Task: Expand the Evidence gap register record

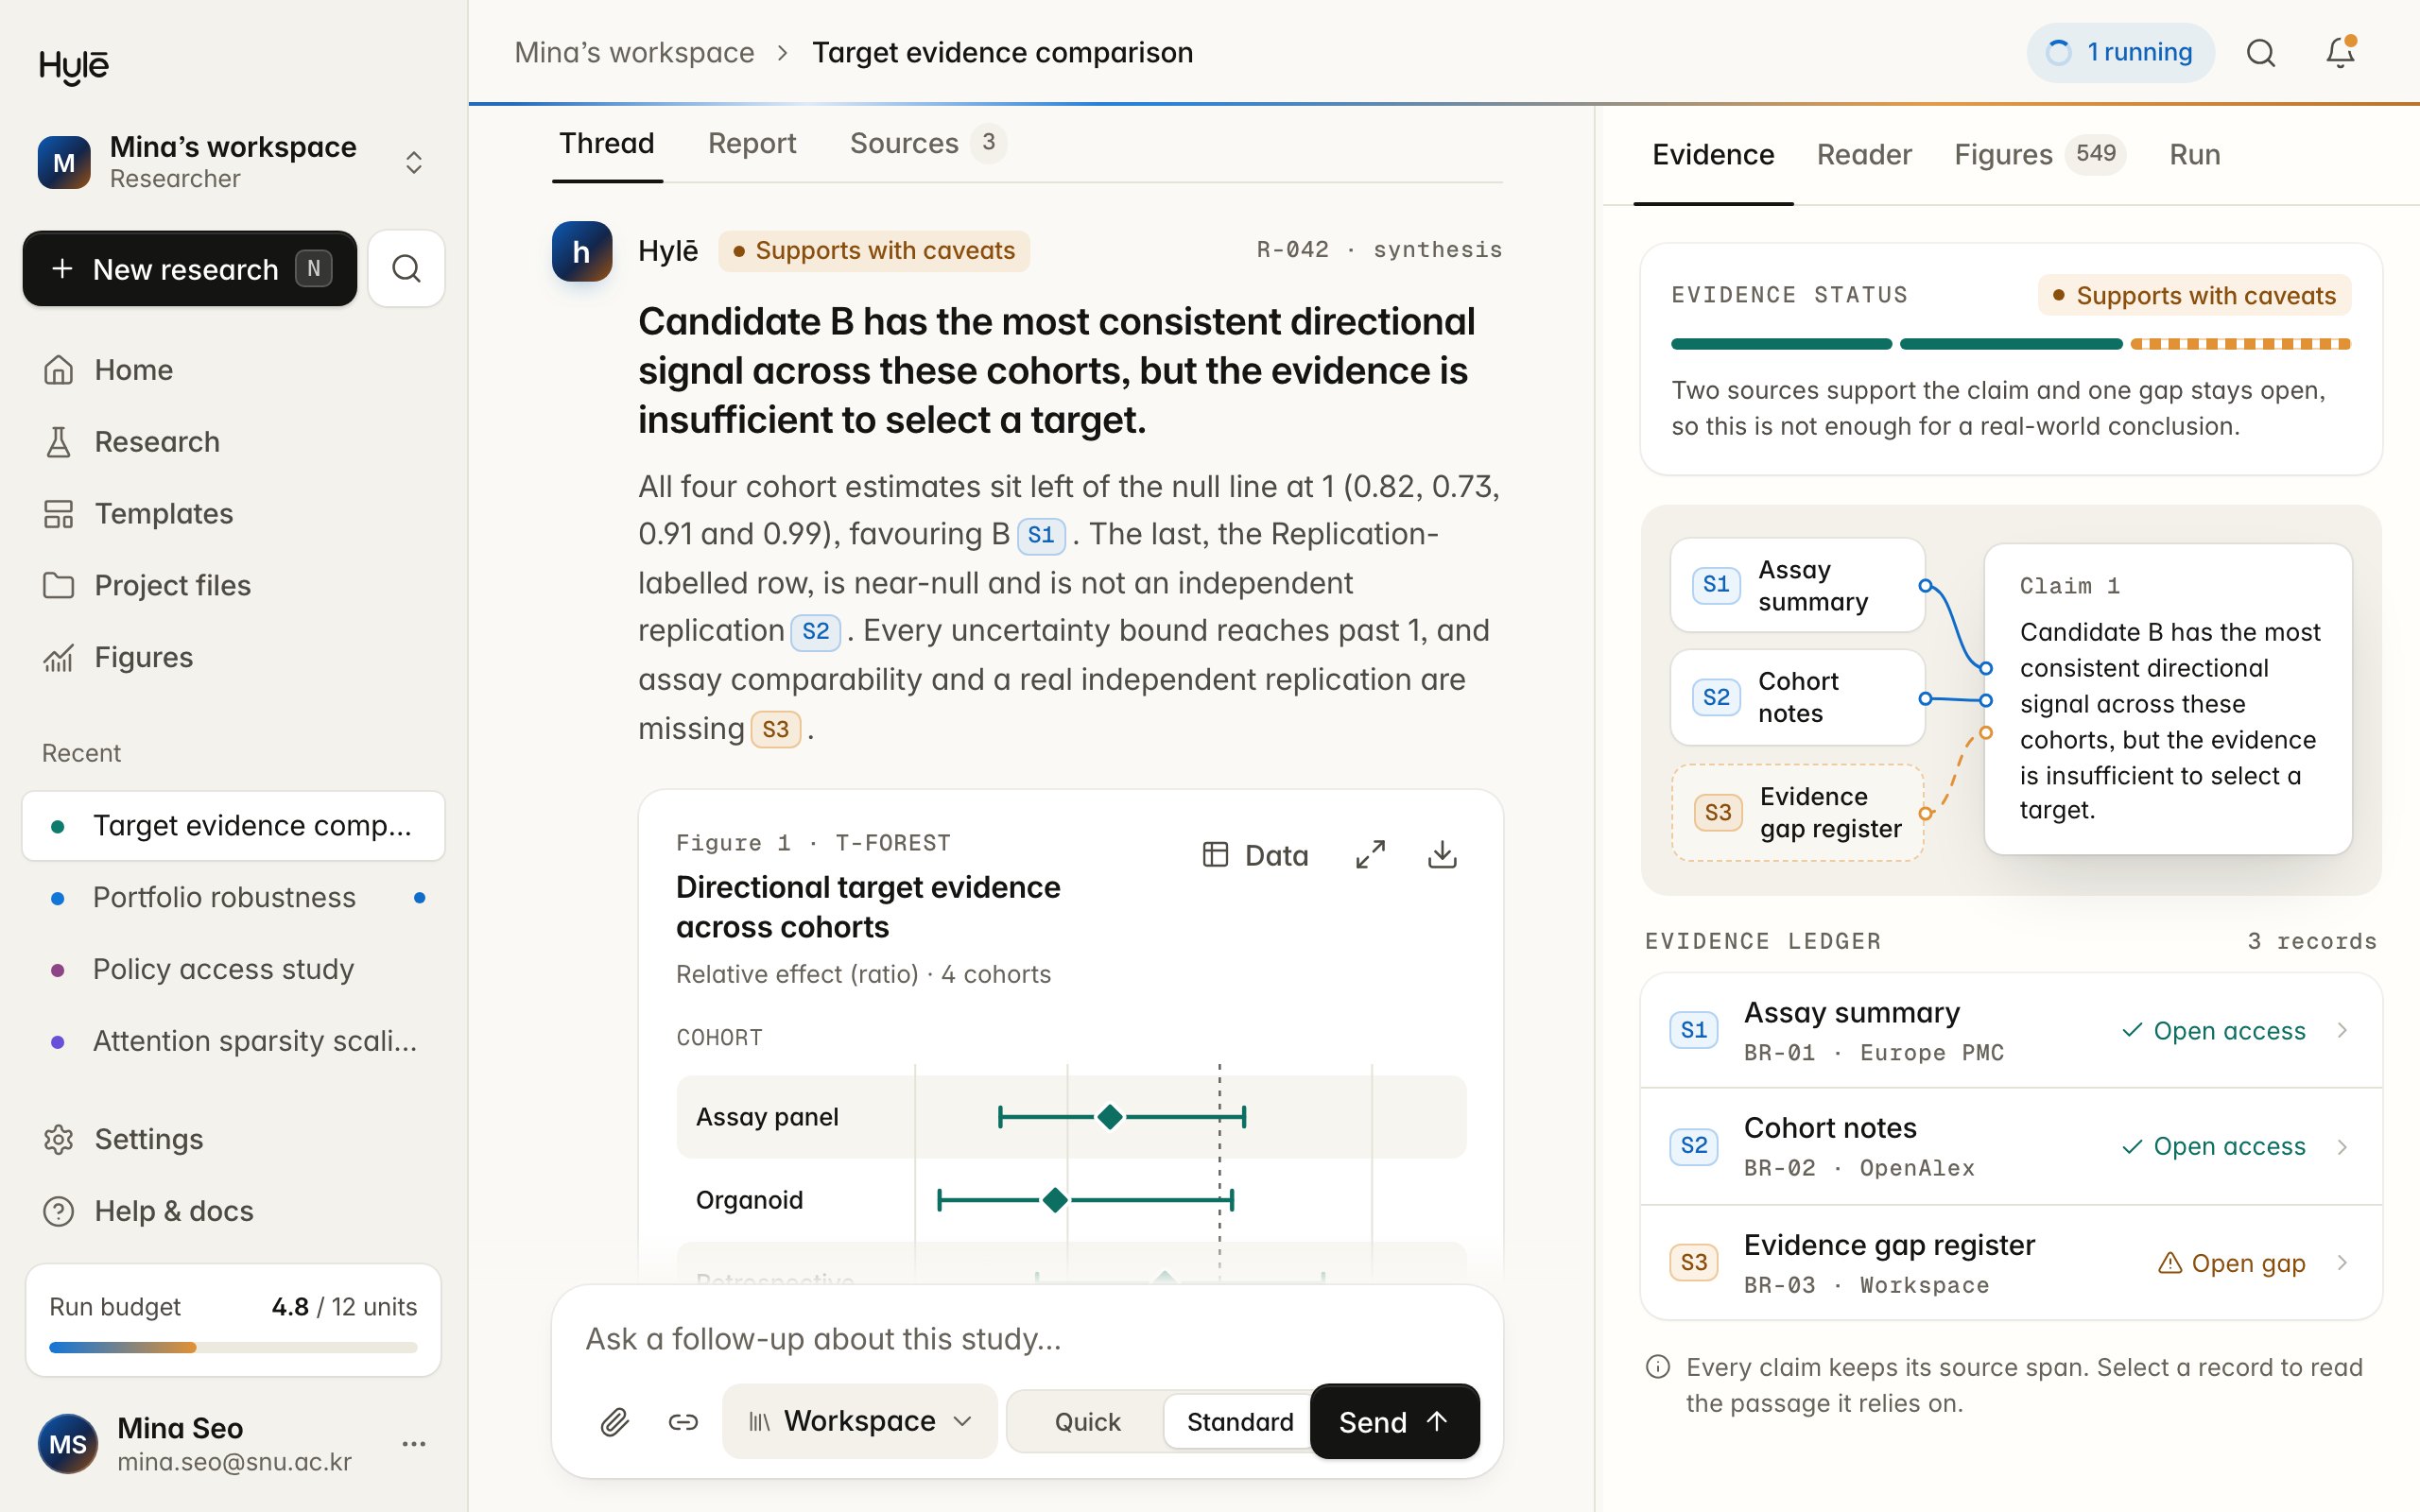Action: (x=2011, y=1263)
